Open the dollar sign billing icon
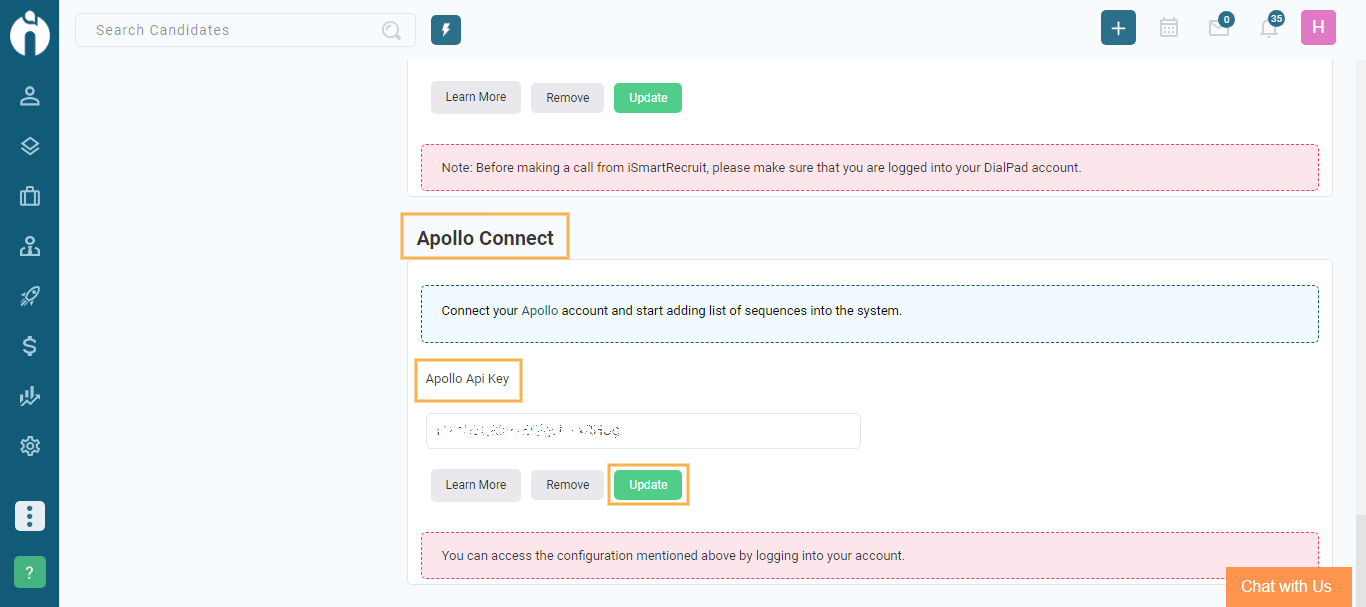This screenshot has width=1366, height=607. click(x=29, y=346)
